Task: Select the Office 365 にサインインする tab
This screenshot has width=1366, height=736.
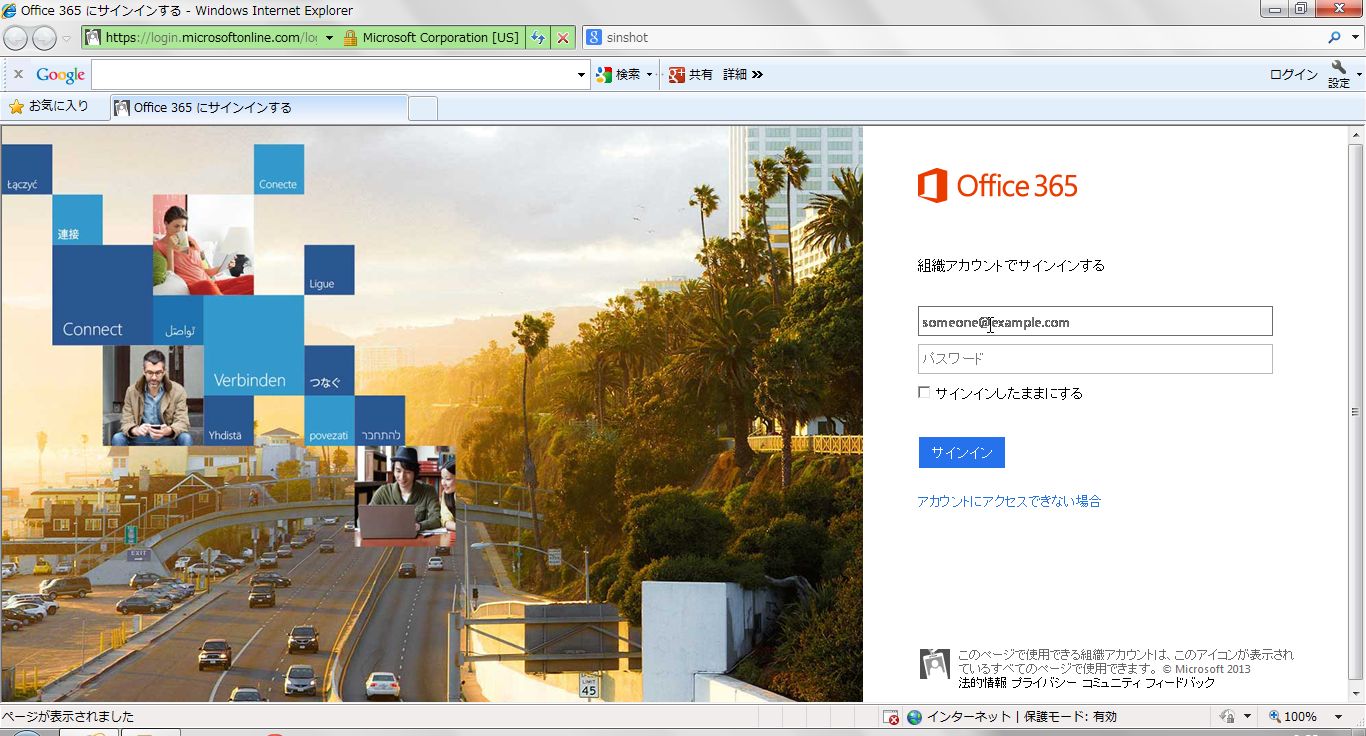Action: (x=259, y=107)
